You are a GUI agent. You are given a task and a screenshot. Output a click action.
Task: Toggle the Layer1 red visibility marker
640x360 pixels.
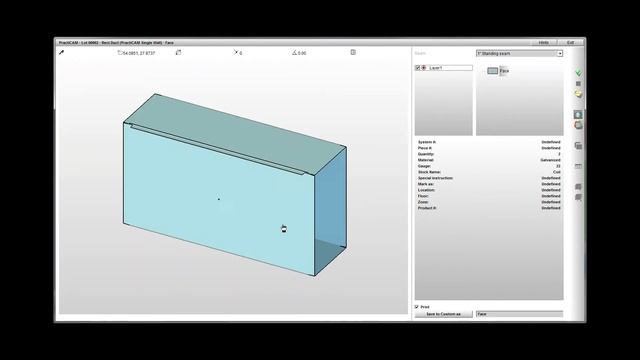(424, 68)
